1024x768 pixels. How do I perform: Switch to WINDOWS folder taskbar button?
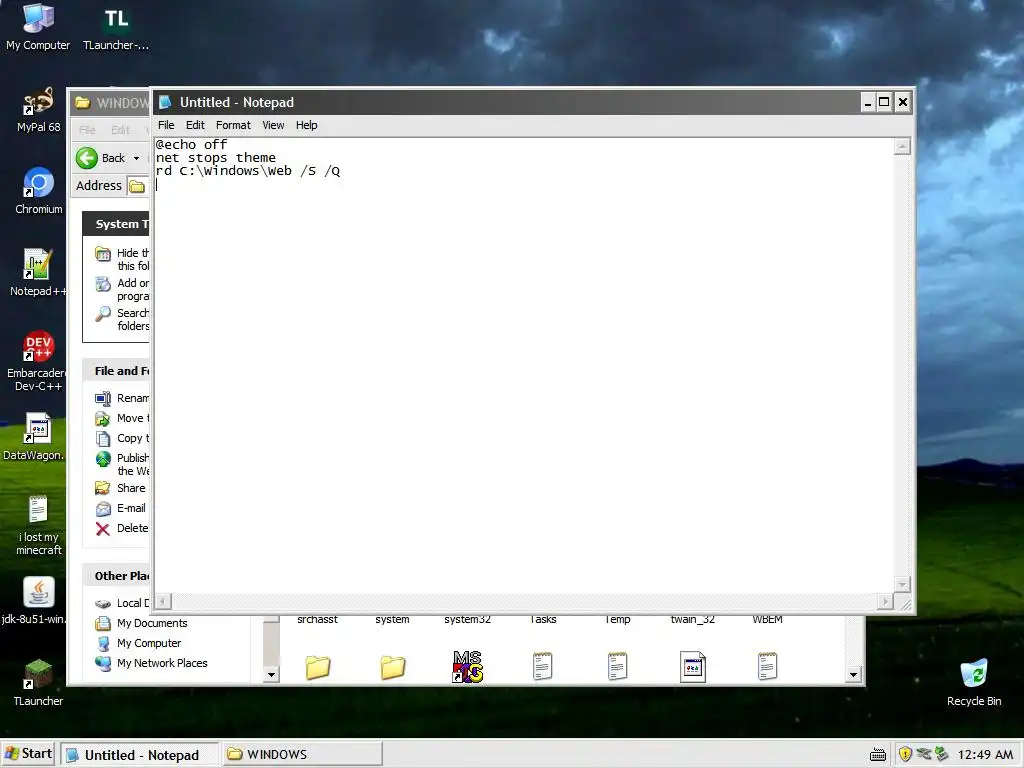pyautogui.click(x=302, y=754)
